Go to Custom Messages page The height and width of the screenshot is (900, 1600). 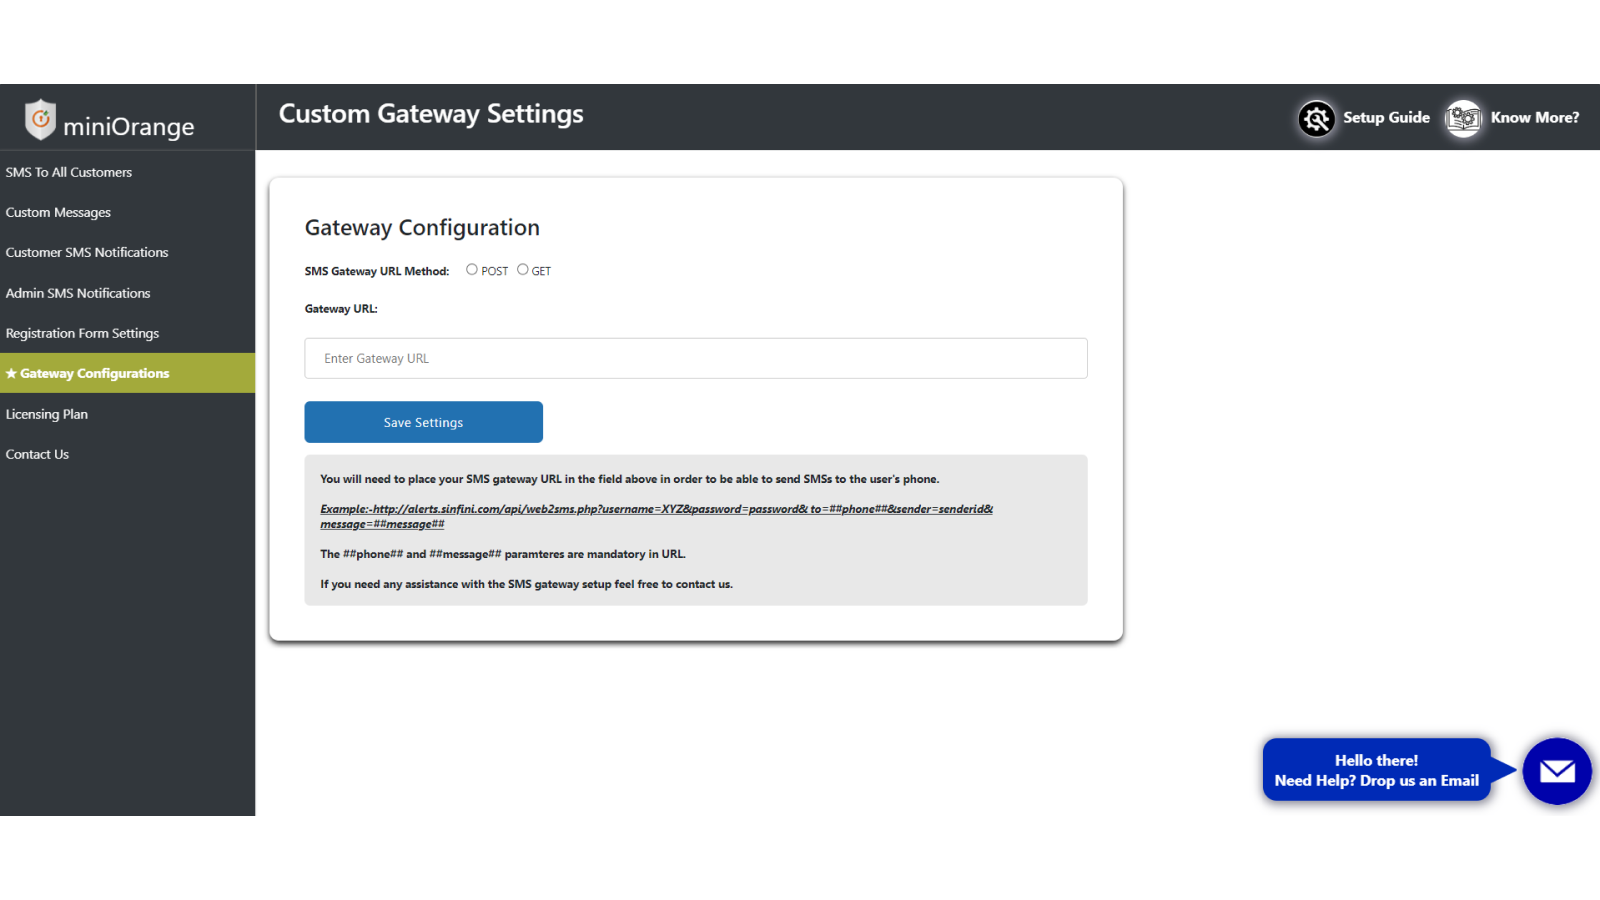[58, 213]
